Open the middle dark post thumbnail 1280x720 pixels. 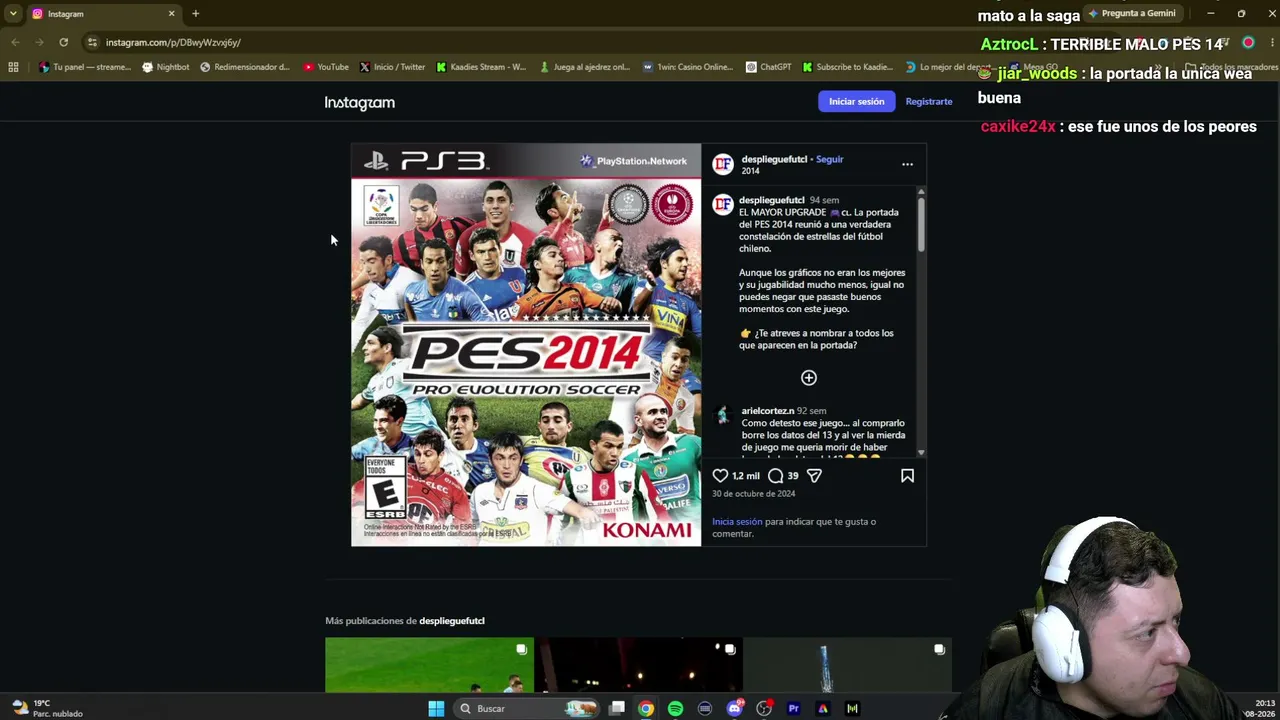click(x=638, y=665)
